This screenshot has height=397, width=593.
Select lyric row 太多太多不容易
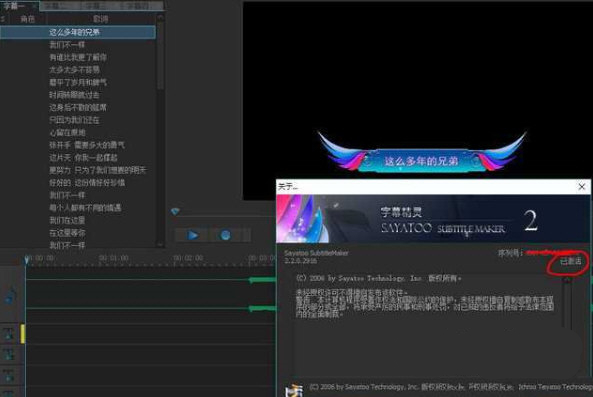pyautogui.click(x=78, y=70)
